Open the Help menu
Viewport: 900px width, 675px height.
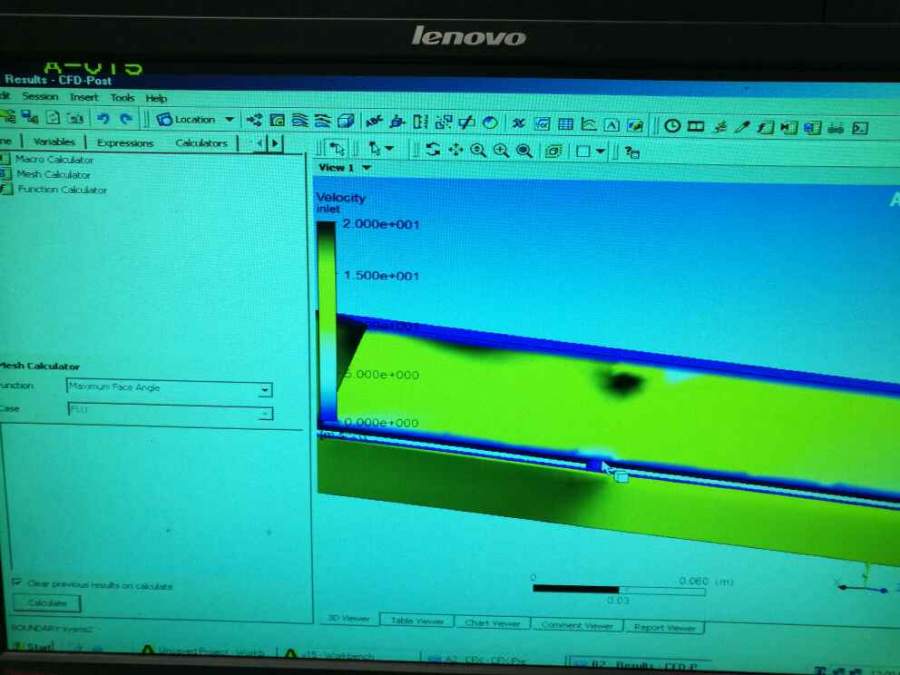pos(156,98)
